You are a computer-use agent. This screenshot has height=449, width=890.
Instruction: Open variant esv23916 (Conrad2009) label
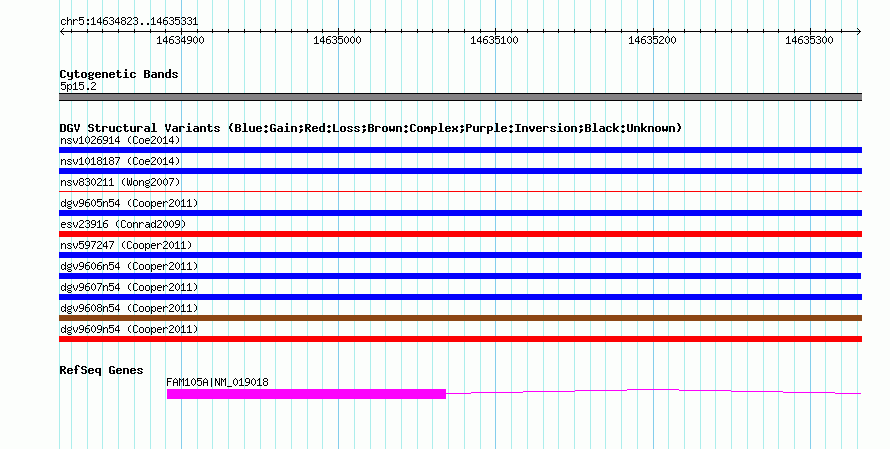tap(123, 224)
